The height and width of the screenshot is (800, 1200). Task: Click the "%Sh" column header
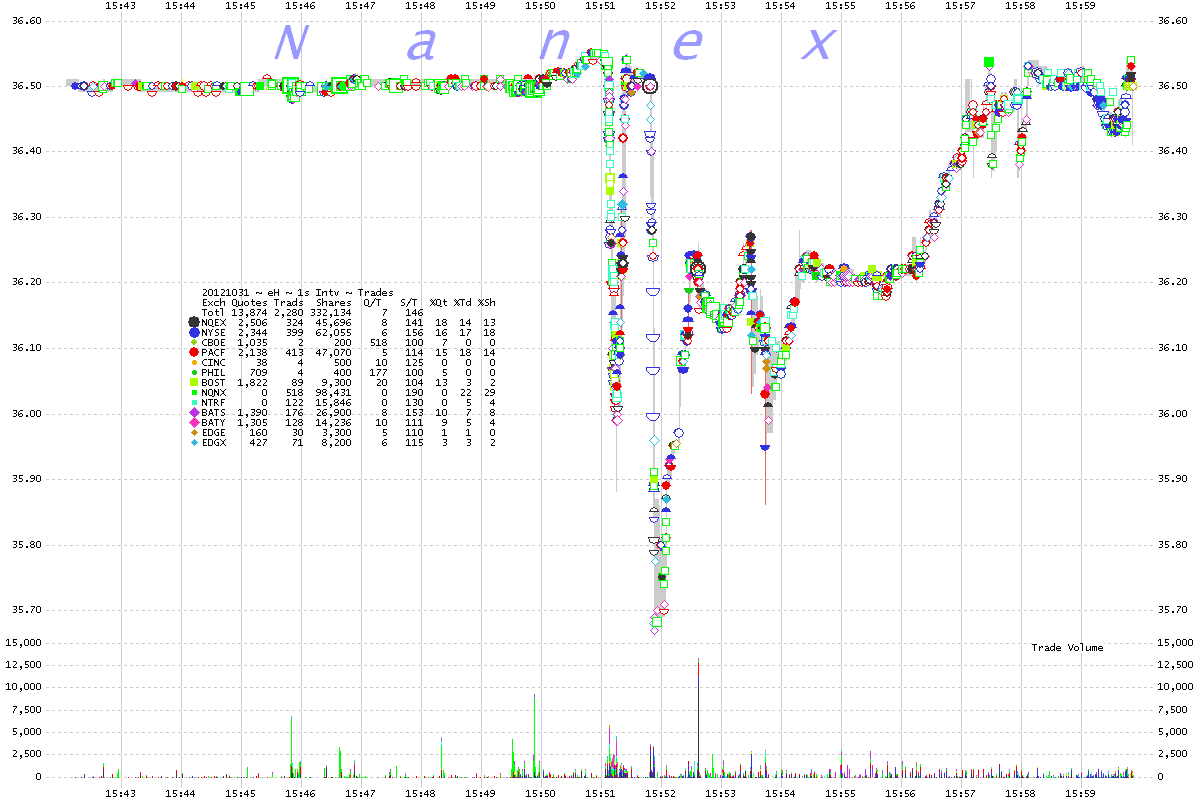tap(487, 302)
